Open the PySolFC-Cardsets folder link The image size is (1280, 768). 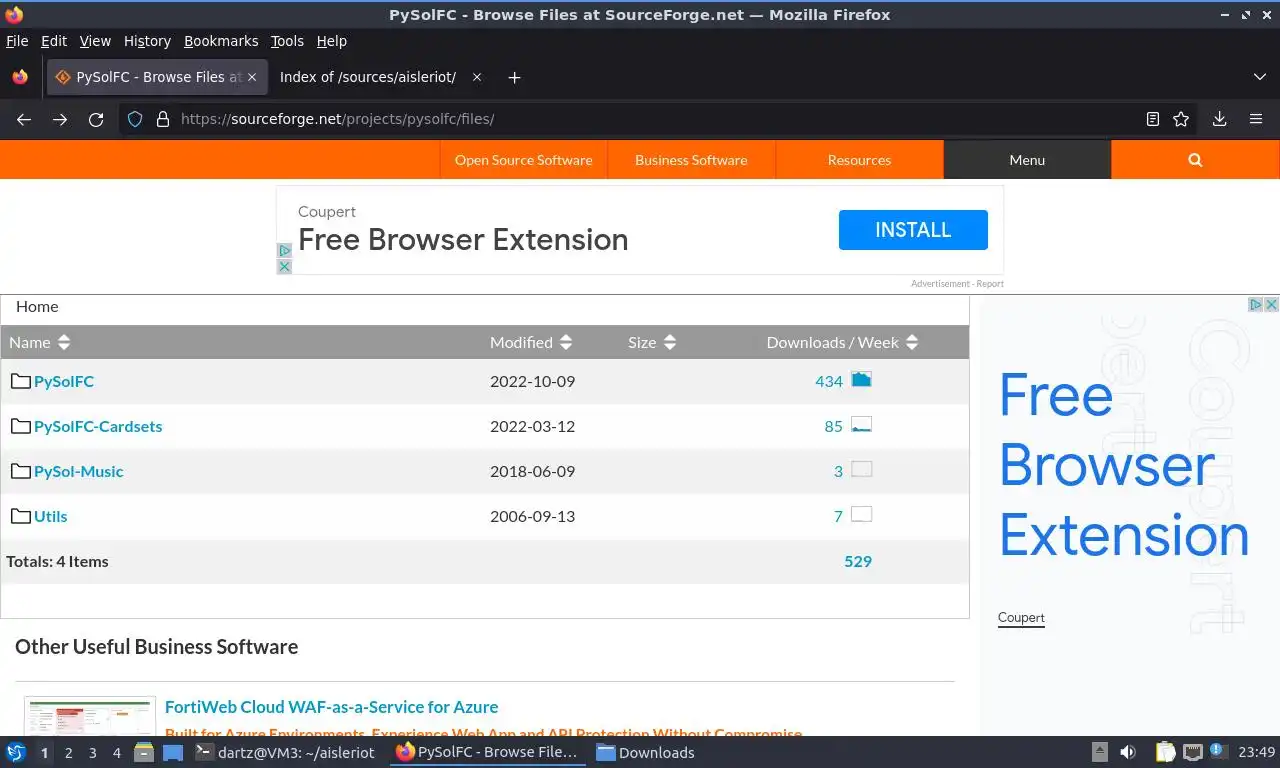pyautogui.click(x=98, y=426)
